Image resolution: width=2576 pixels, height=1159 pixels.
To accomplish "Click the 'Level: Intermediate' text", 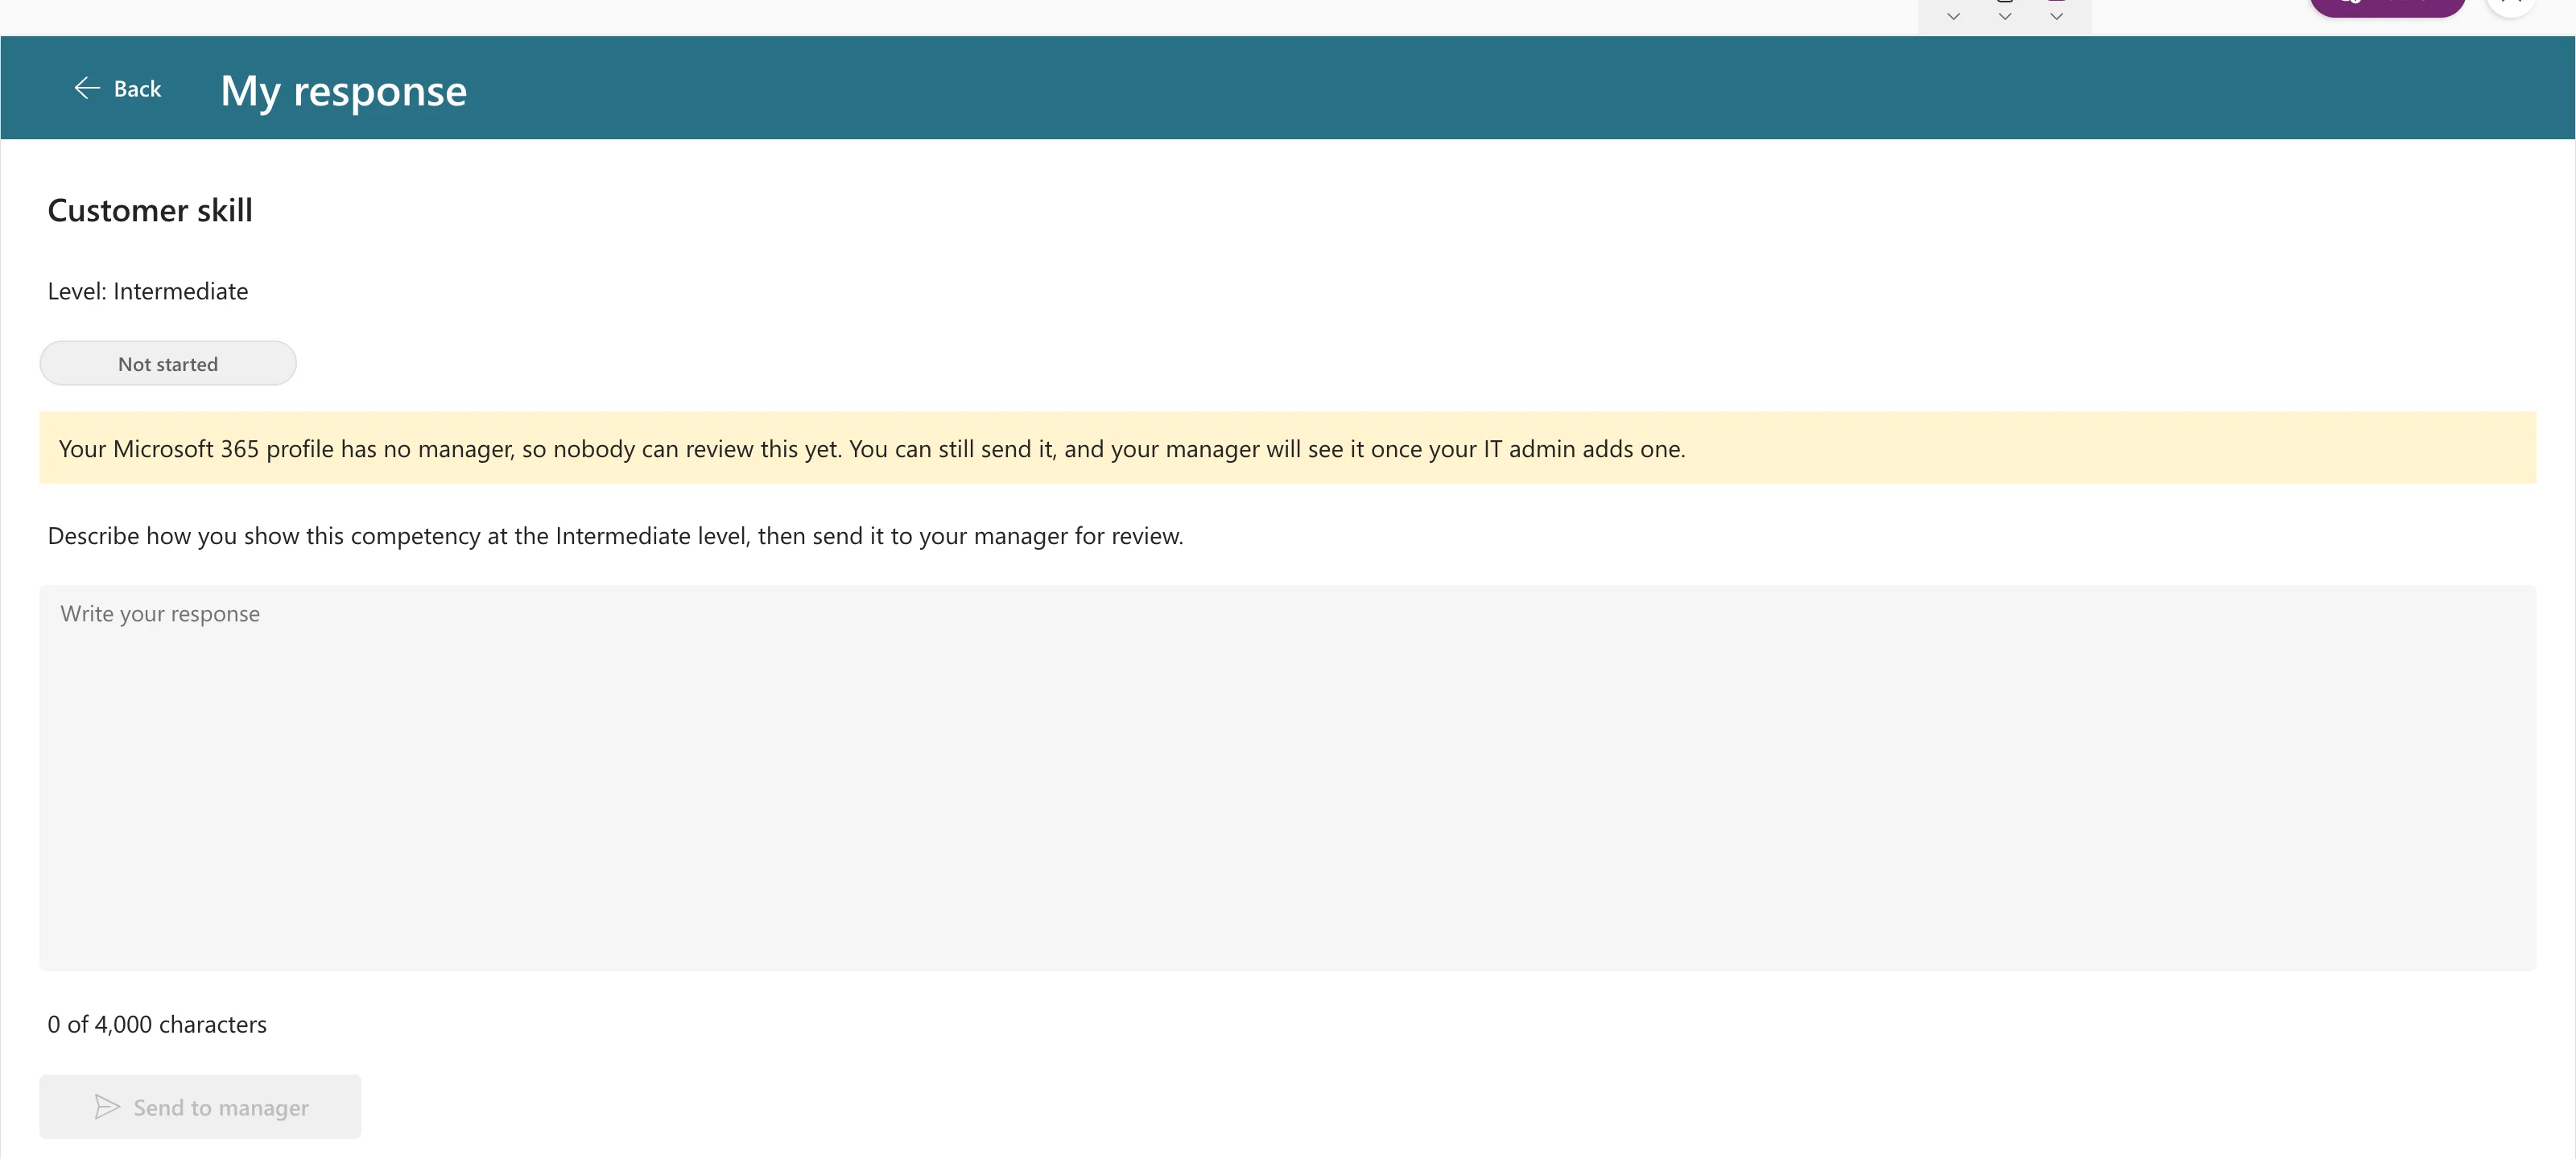I will point(148,291).
